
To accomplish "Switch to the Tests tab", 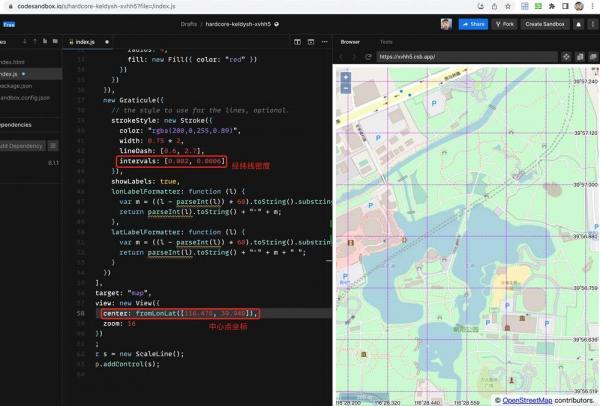I will pos(386,42).
